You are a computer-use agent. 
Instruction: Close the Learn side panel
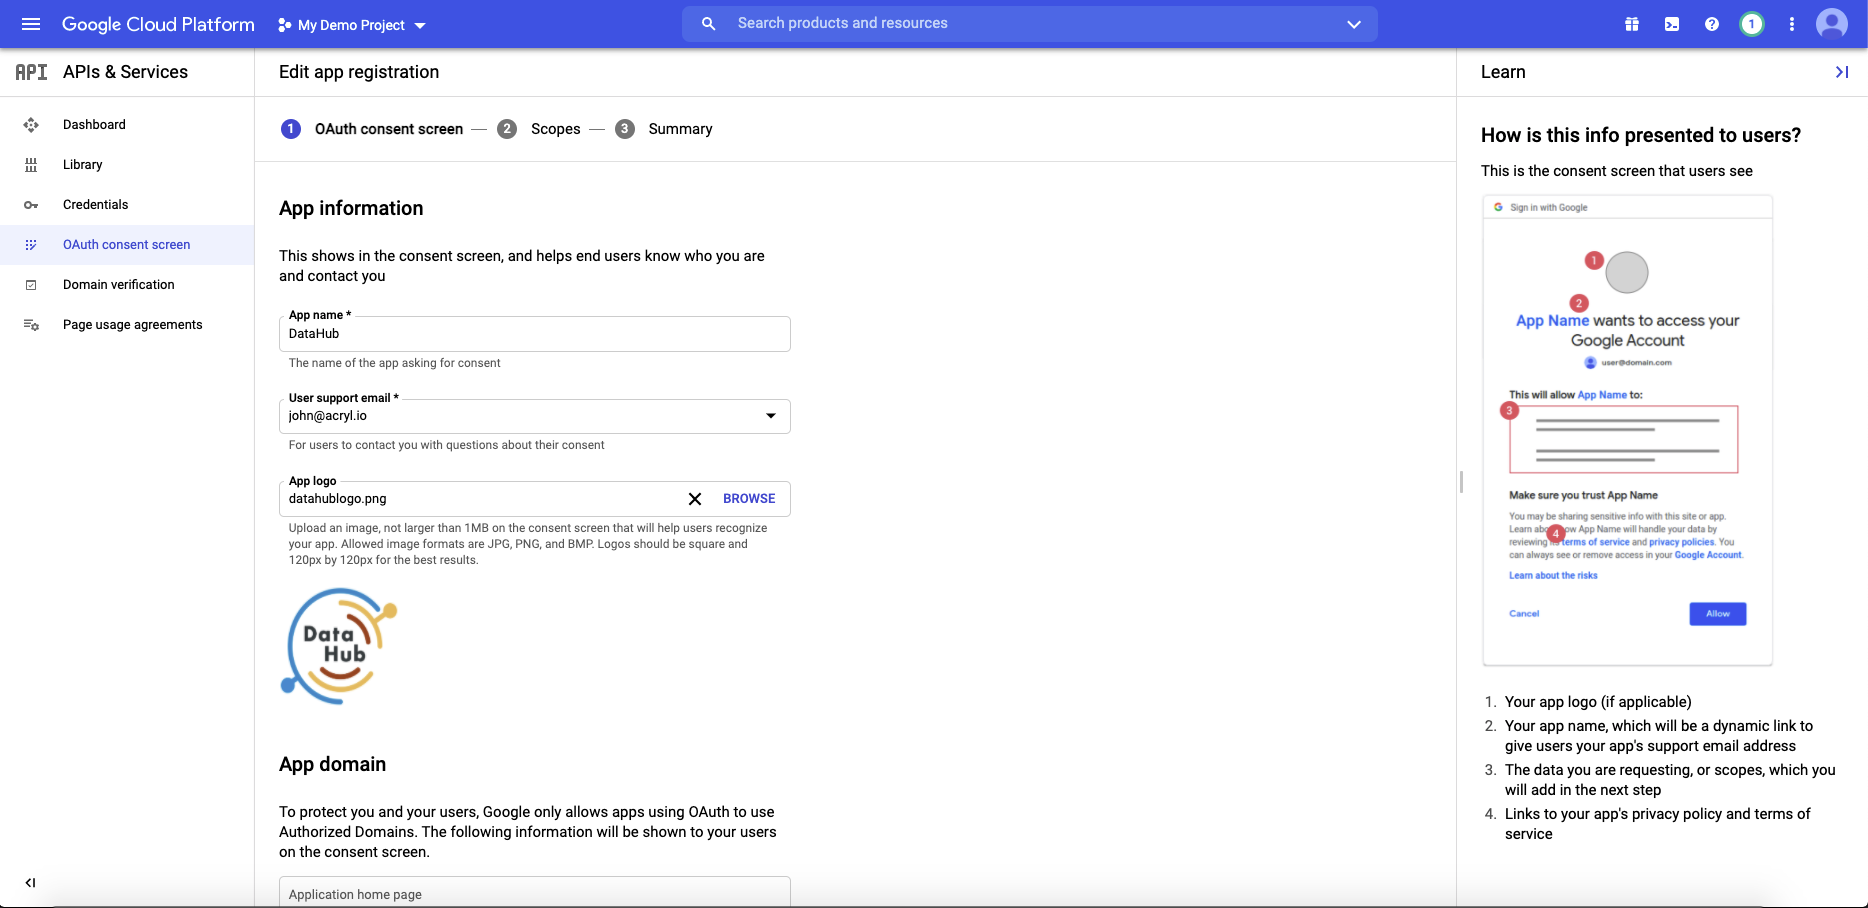click(1841, 71)
